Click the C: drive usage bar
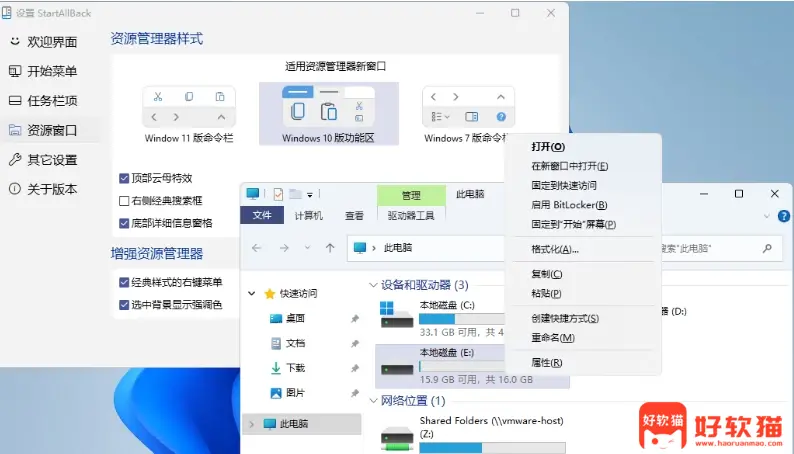 (x=462, y=319)
